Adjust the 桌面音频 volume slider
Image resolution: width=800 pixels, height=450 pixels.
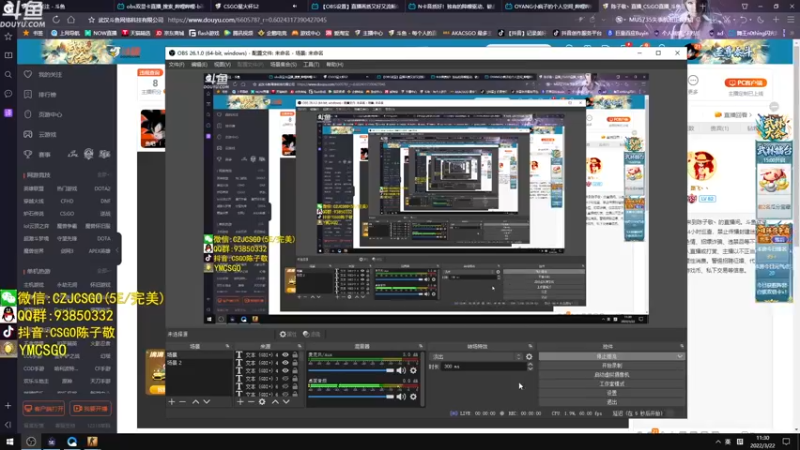352,396
